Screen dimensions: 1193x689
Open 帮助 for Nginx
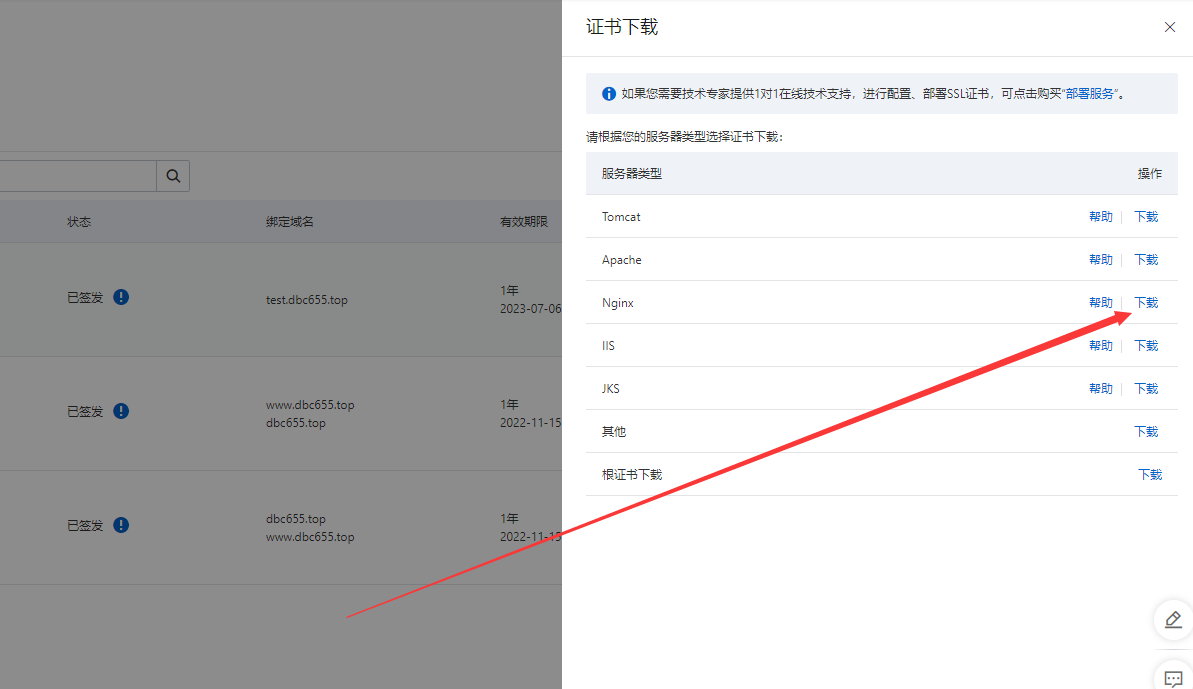pos(1100,303)
